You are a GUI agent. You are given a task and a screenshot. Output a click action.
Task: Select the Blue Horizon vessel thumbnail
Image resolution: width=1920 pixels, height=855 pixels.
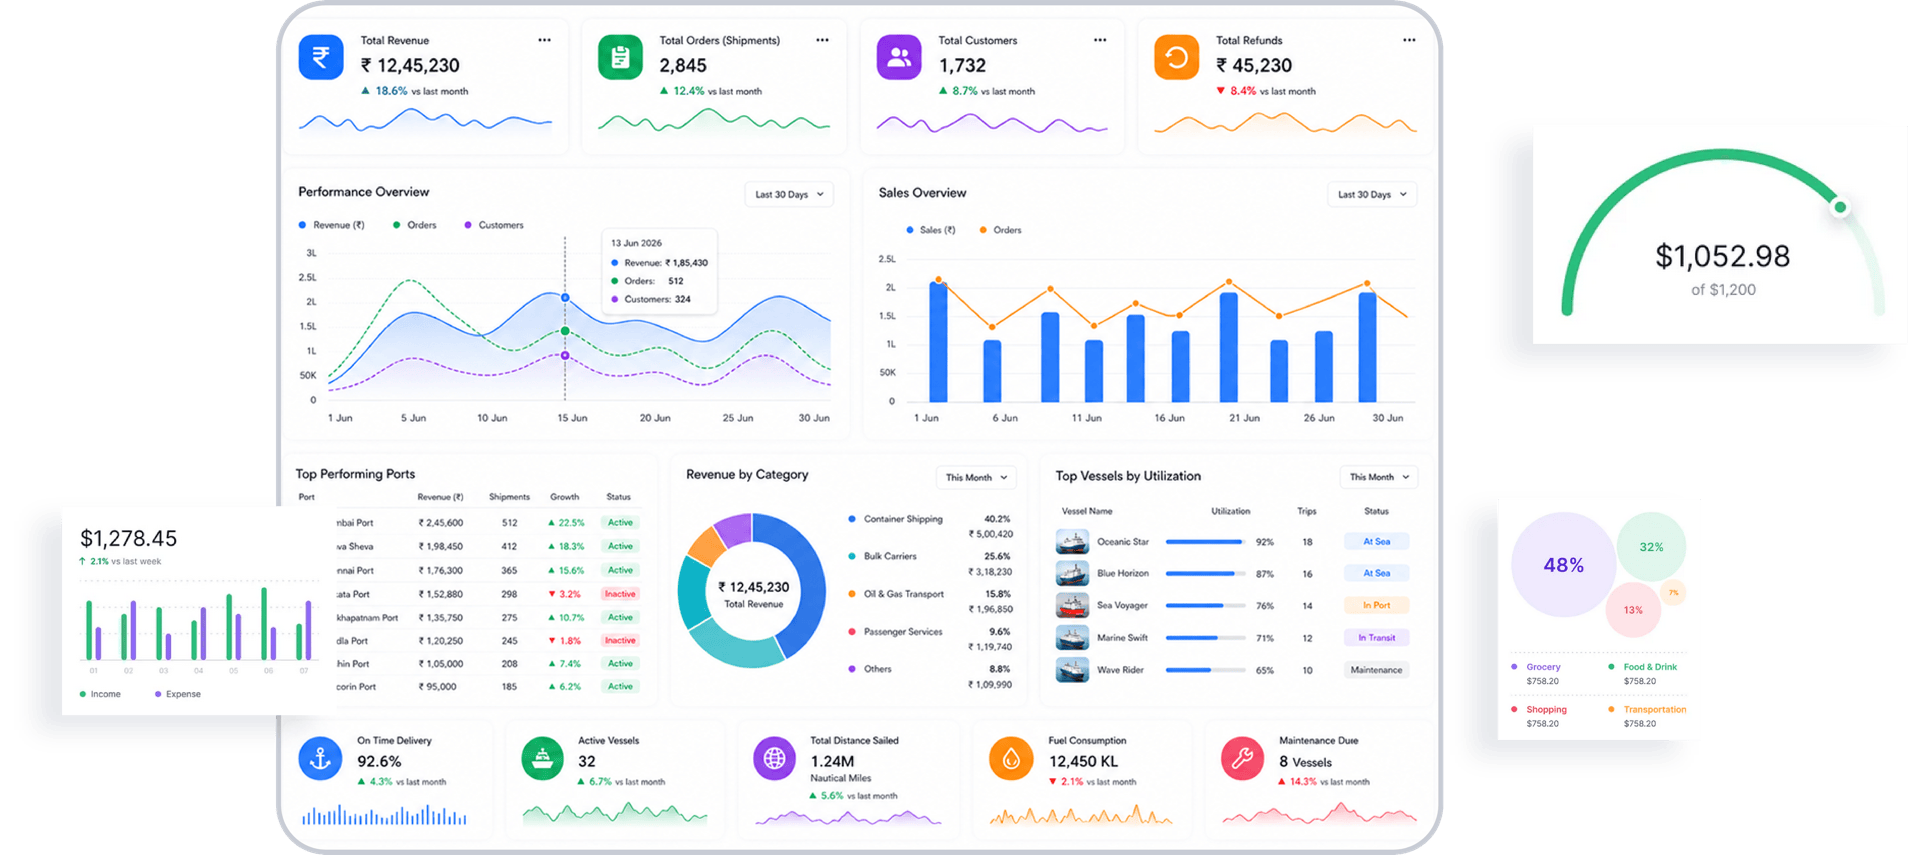coord(1072,574)
